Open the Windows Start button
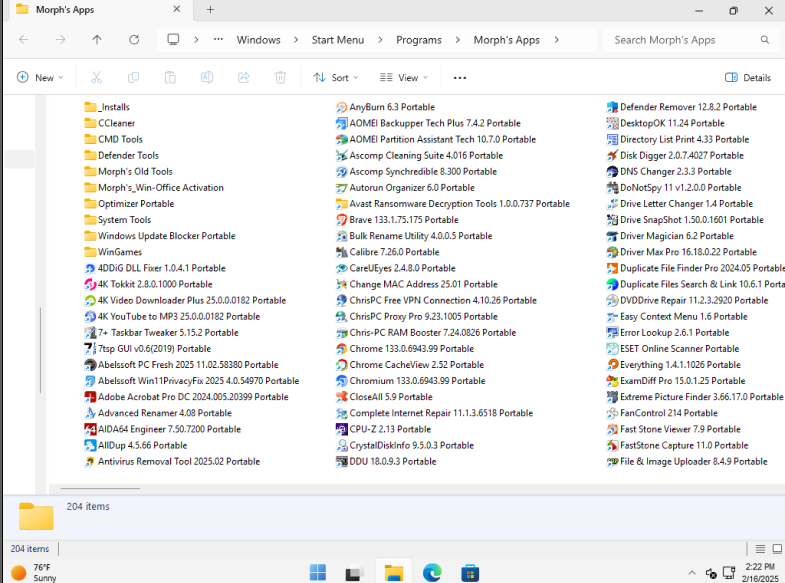 [x=318, y=572]
